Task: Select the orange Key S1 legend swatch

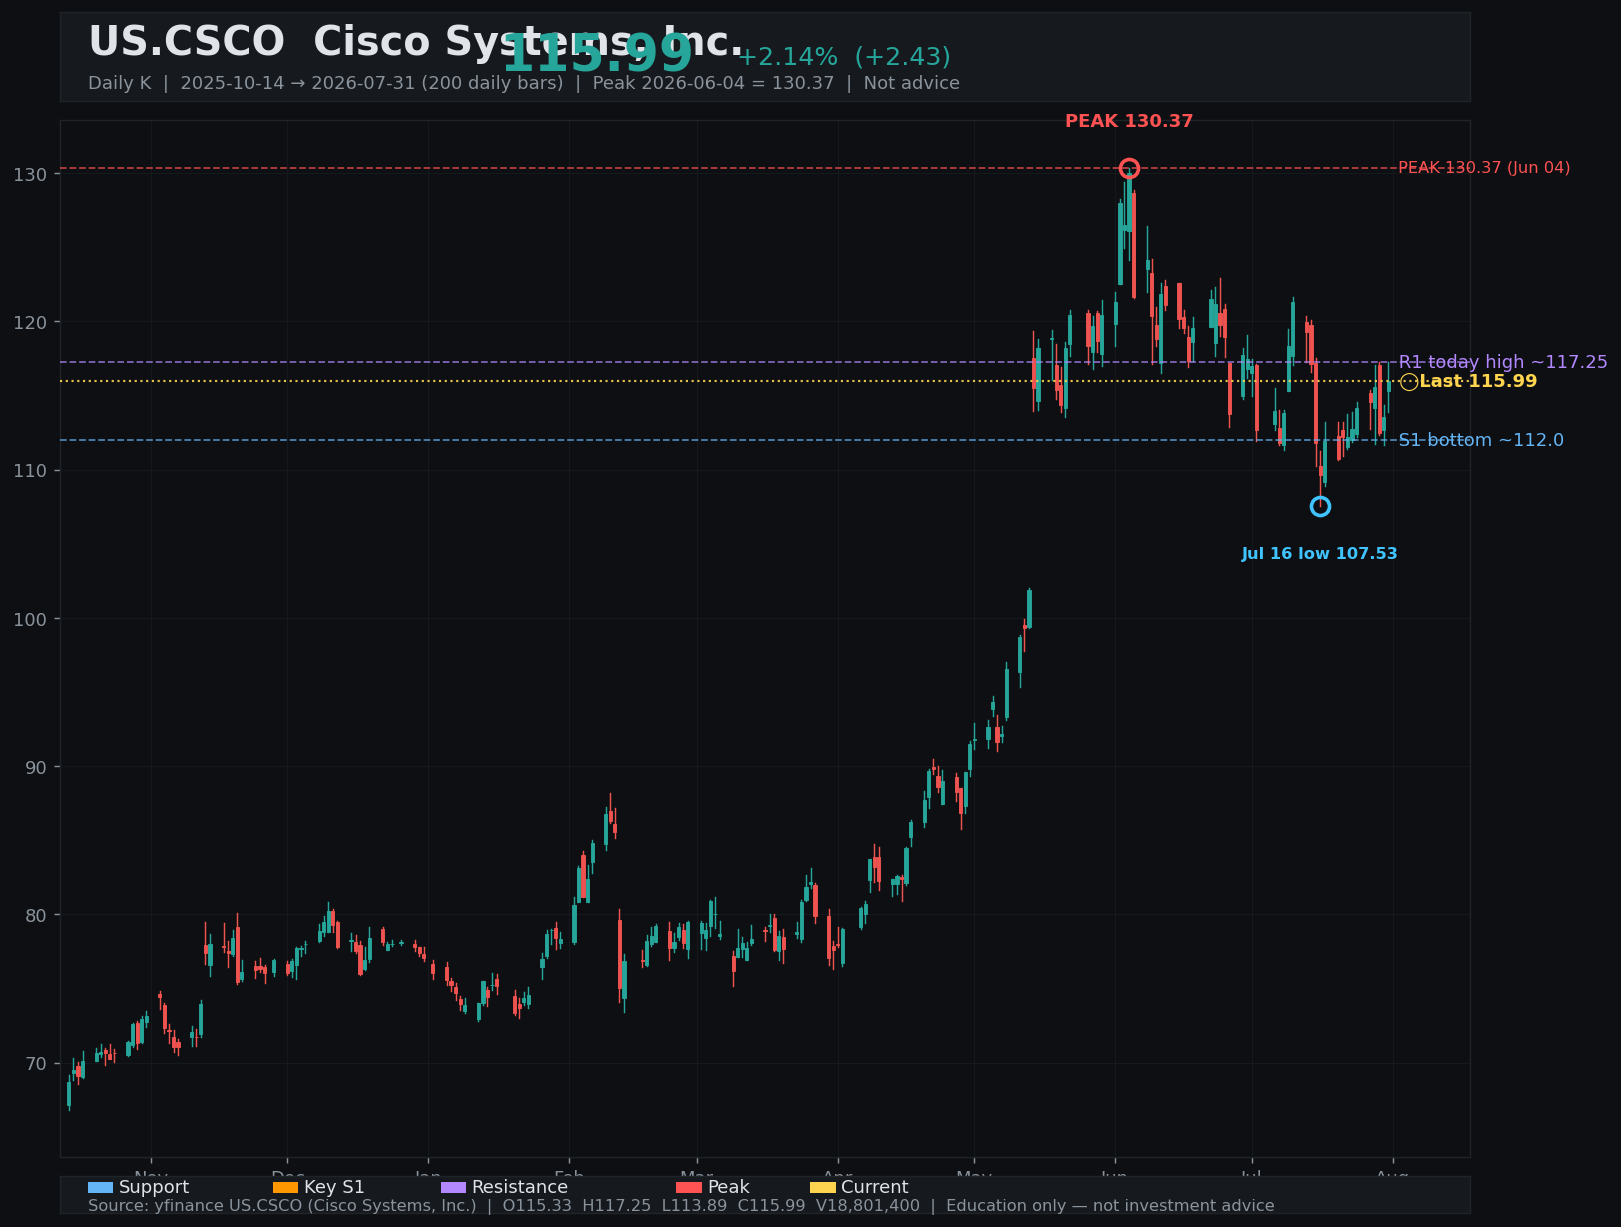Action: coord(286,1188)
